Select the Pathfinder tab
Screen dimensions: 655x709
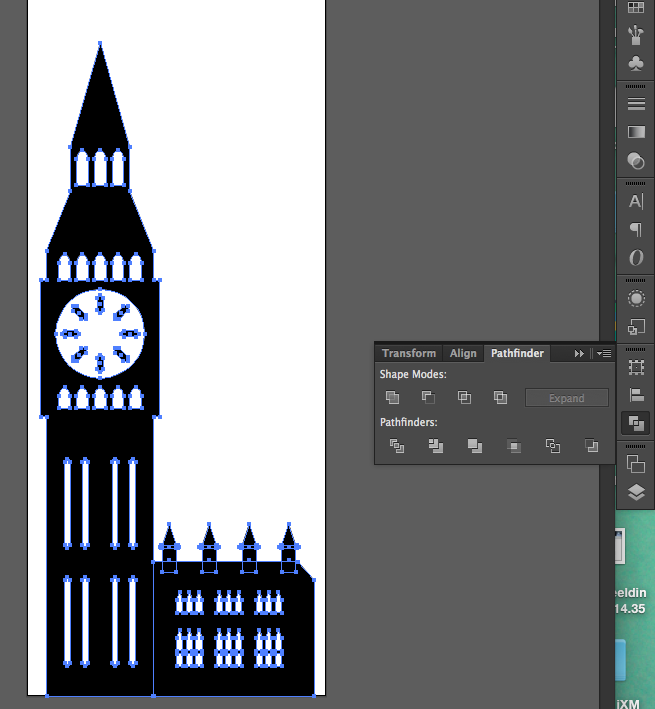(x=517, y=353)
